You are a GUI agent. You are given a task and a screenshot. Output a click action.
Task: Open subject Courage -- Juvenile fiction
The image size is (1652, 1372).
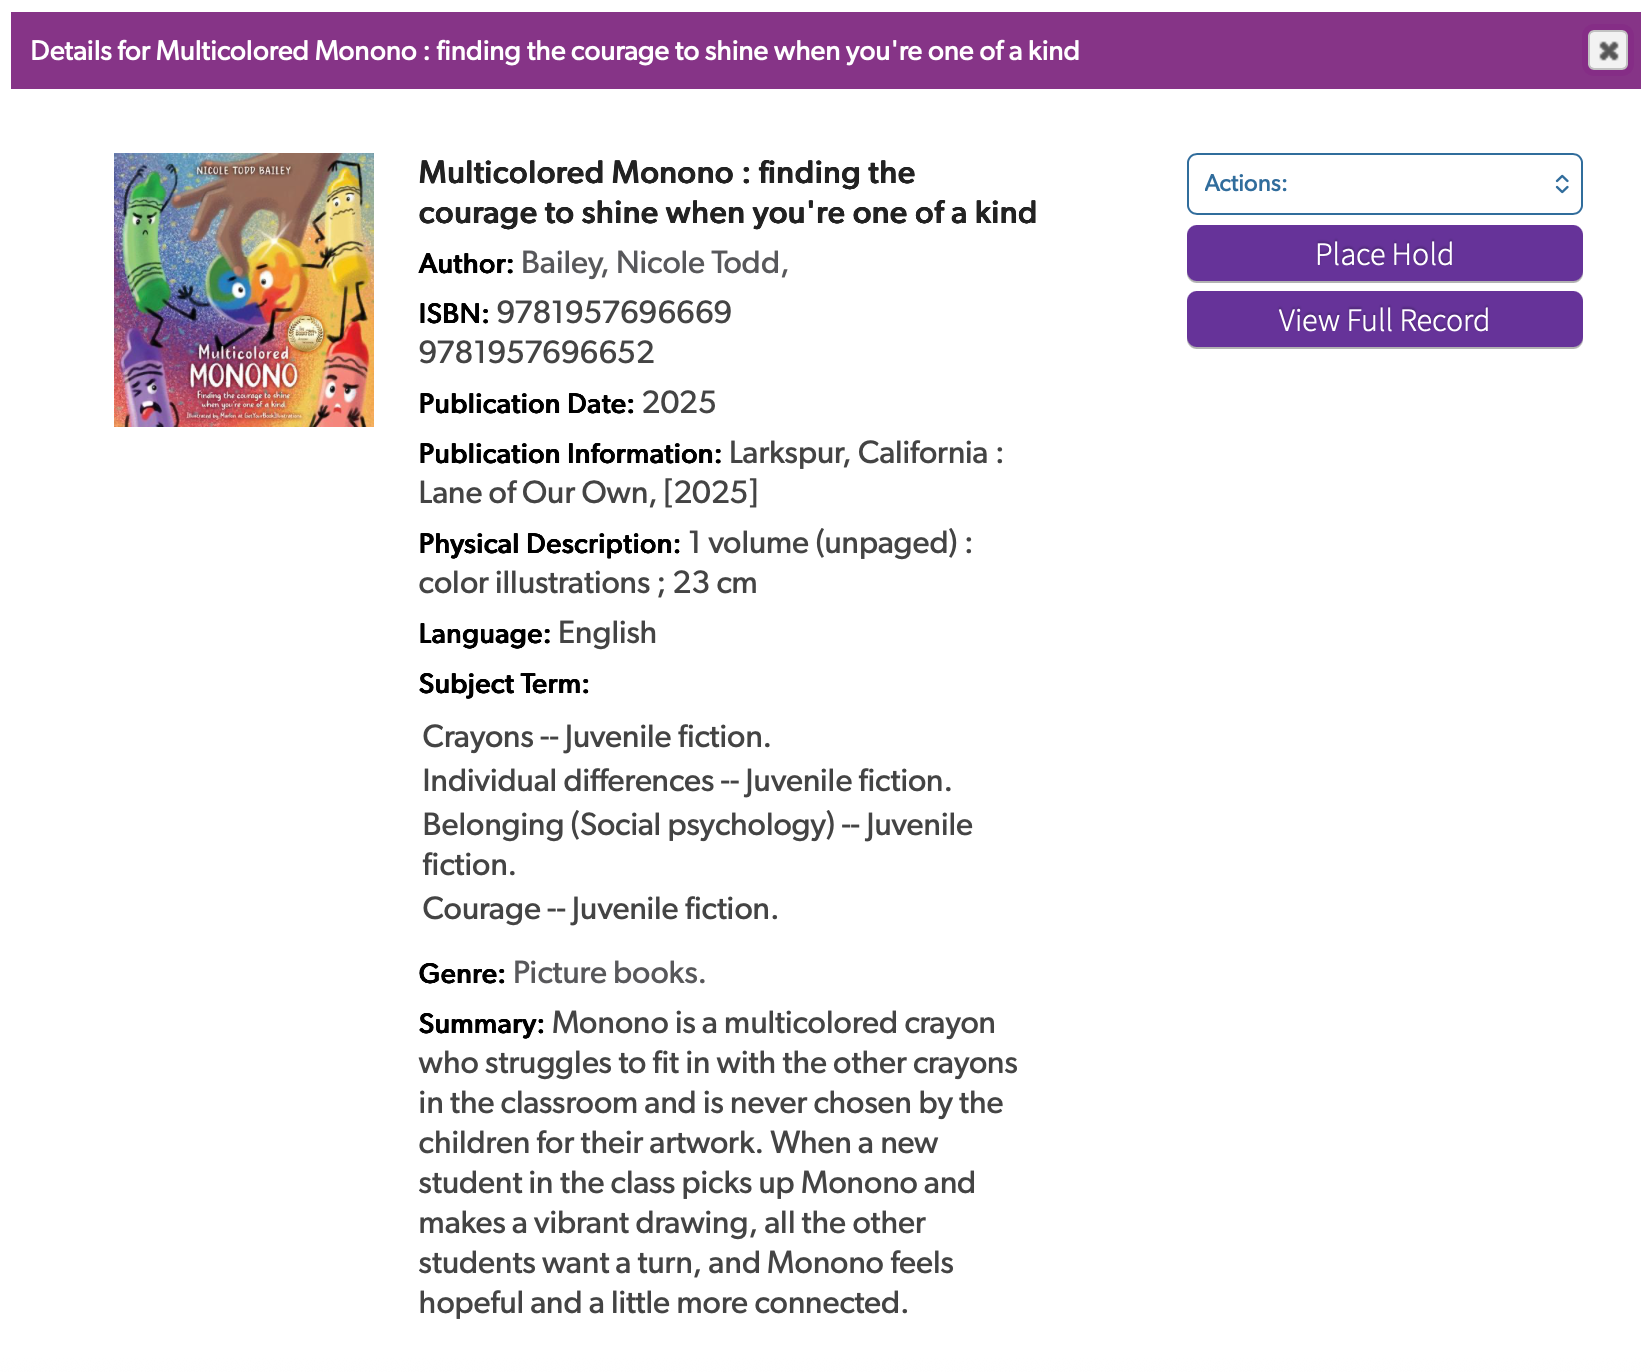[600, 909]
